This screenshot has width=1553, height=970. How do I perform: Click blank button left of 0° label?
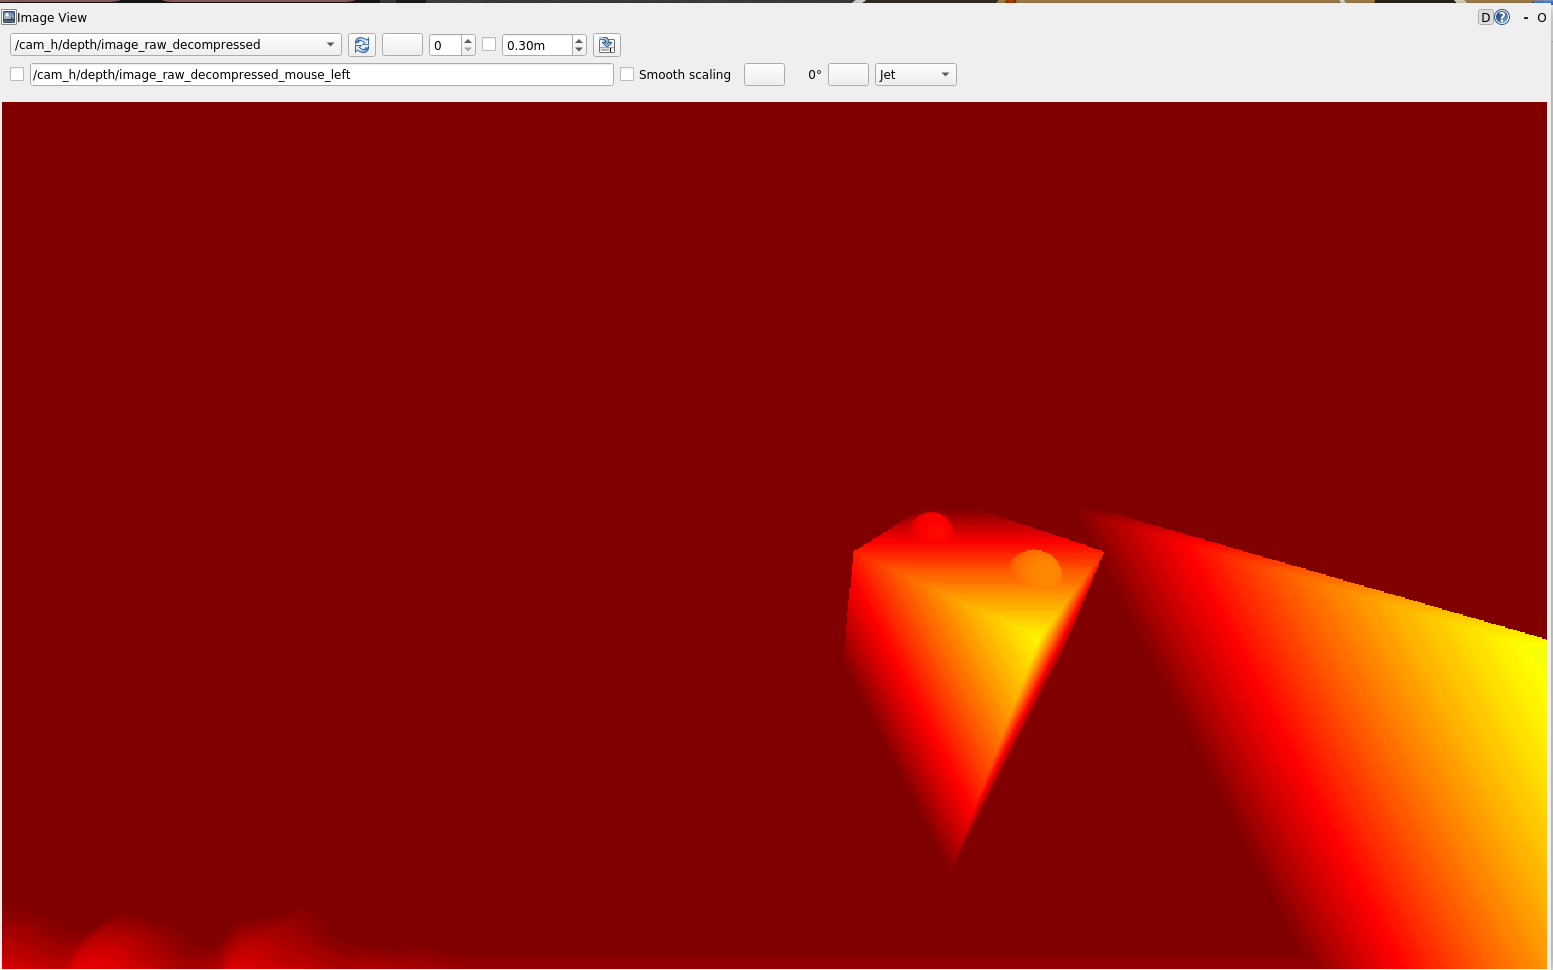(764, 75)
